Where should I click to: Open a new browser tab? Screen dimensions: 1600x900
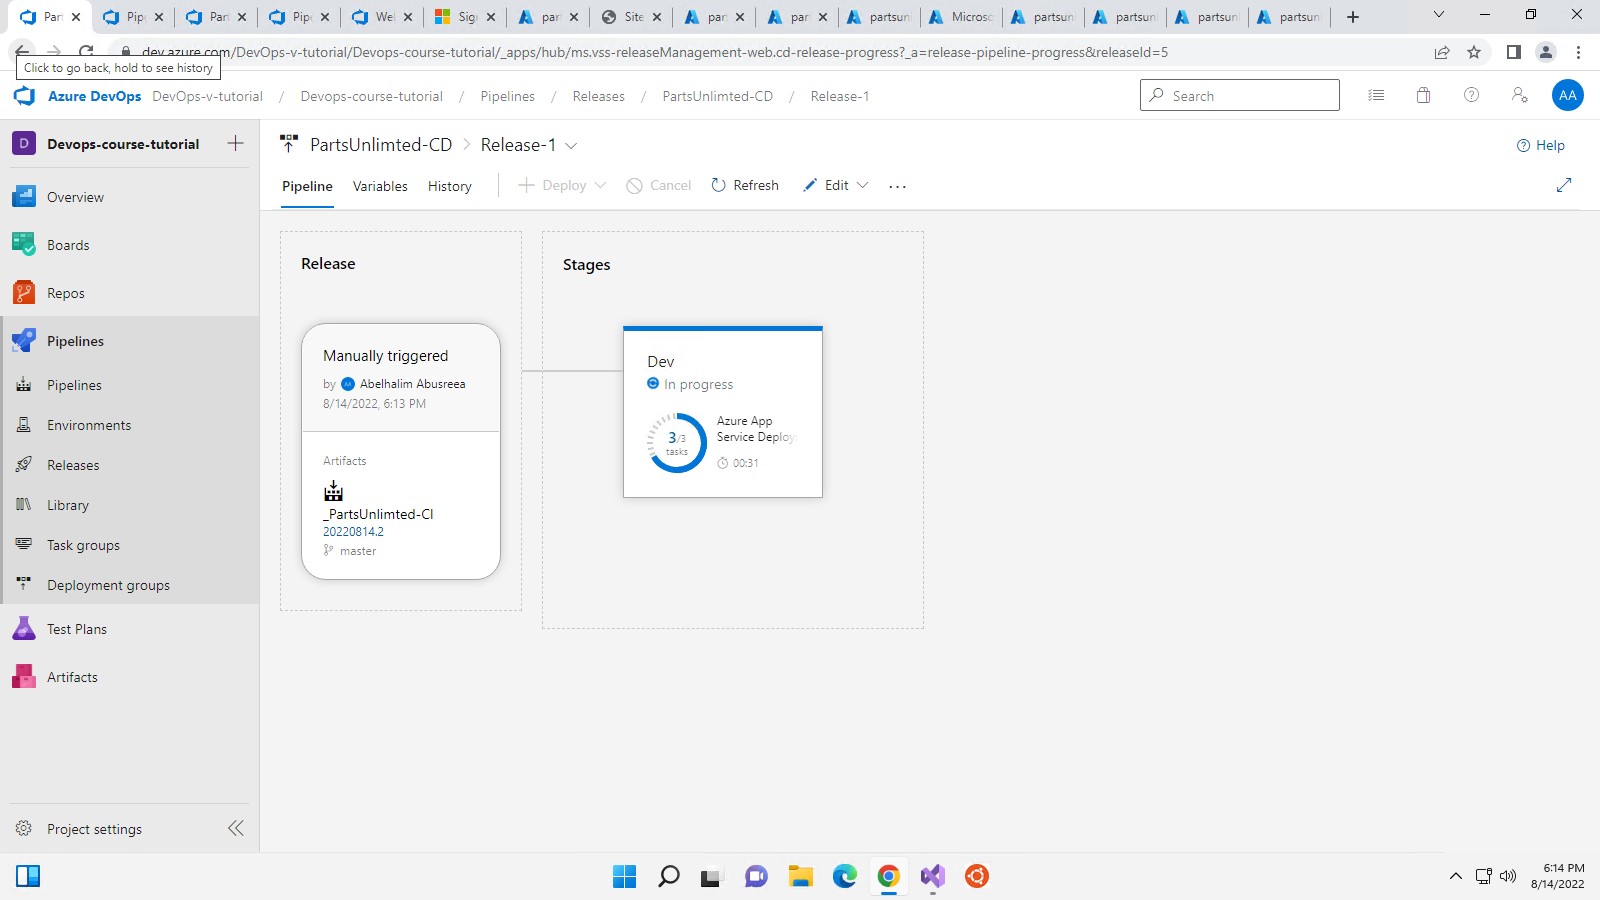(1352, 16)
